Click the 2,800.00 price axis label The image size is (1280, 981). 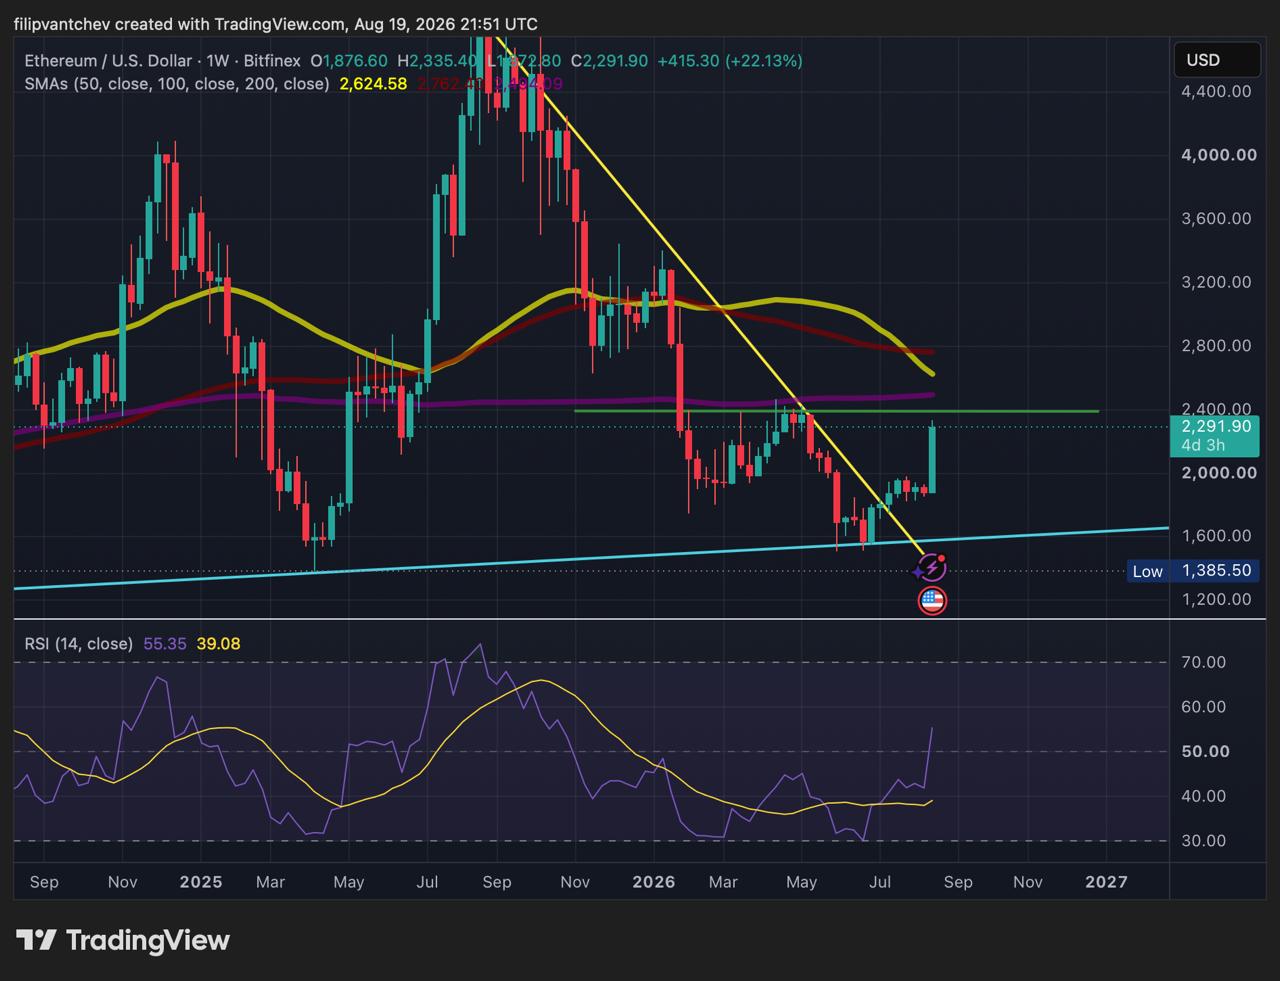[1216, 346]
